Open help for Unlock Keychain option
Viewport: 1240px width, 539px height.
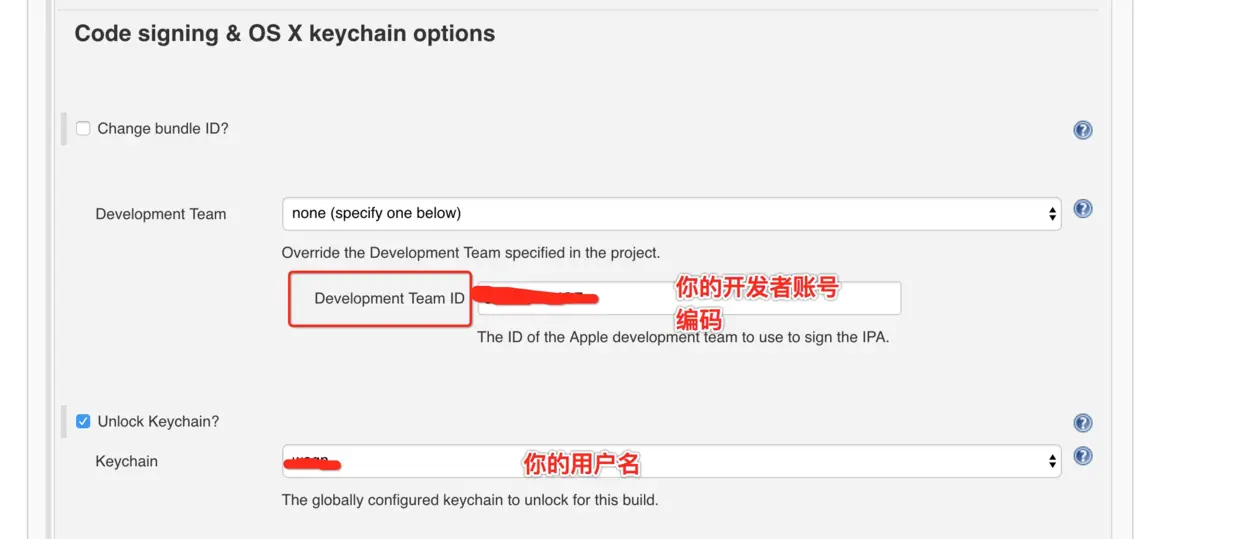point(1082,423)
